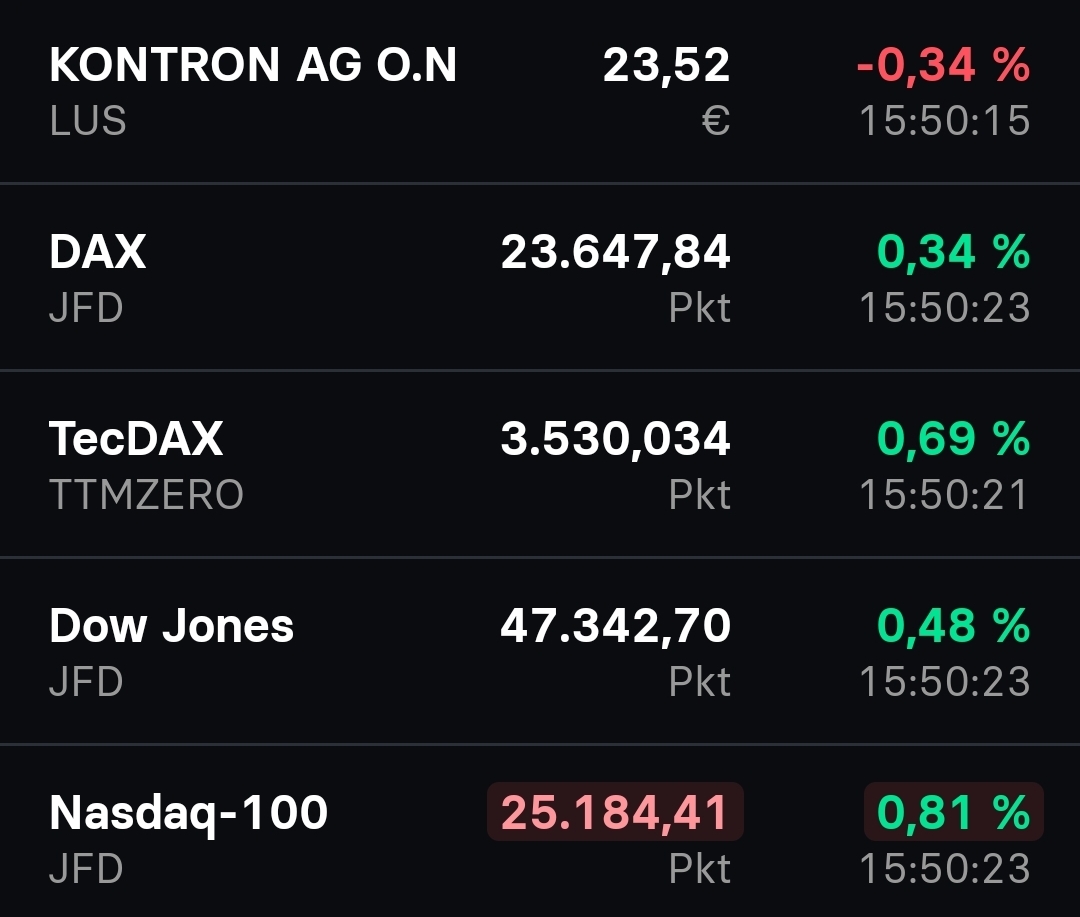Open the TecDAX index entry
The image size is (1080, 917).
coord(136,439)
